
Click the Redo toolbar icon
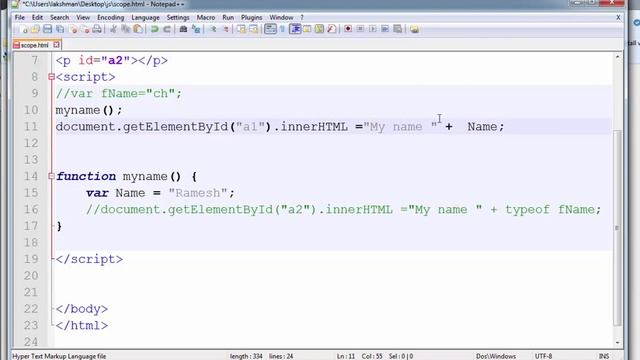click(167, 29)
